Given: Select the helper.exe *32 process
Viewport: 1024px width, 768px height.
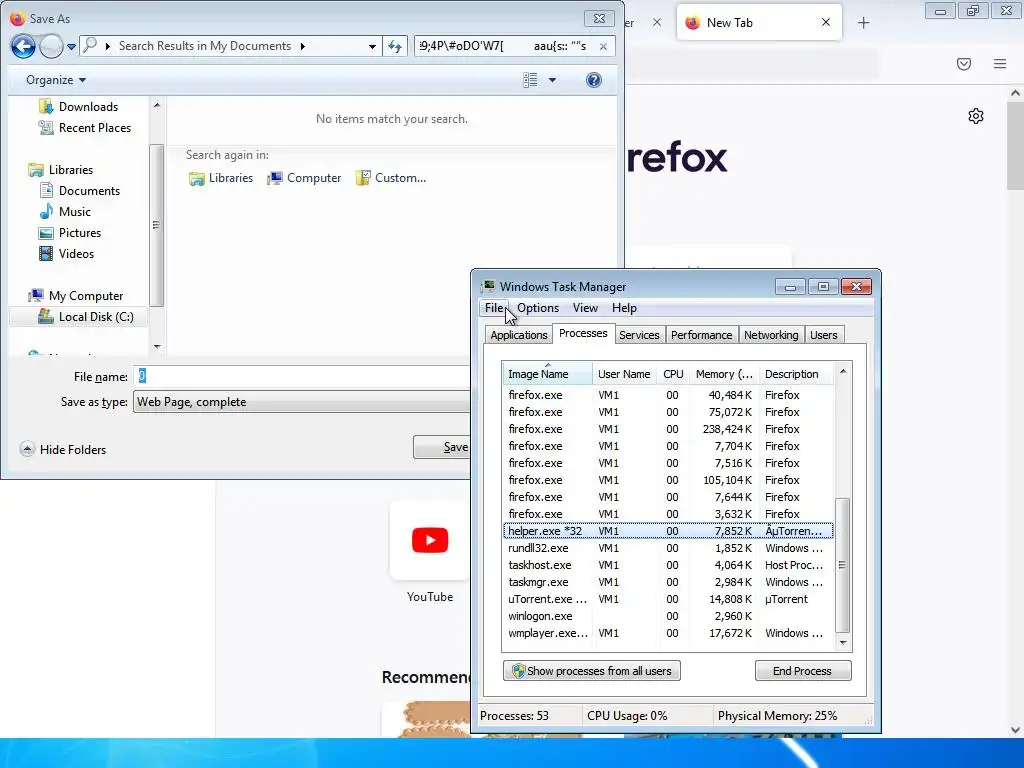Looking at the screenshot, I should (668, 531).
